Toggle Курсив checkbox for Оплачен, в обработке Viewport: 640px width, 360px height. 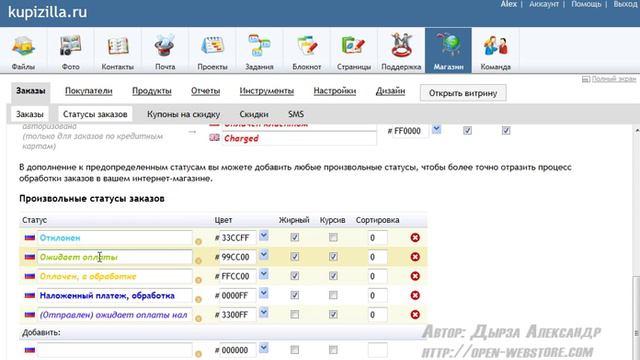[333, 276]
